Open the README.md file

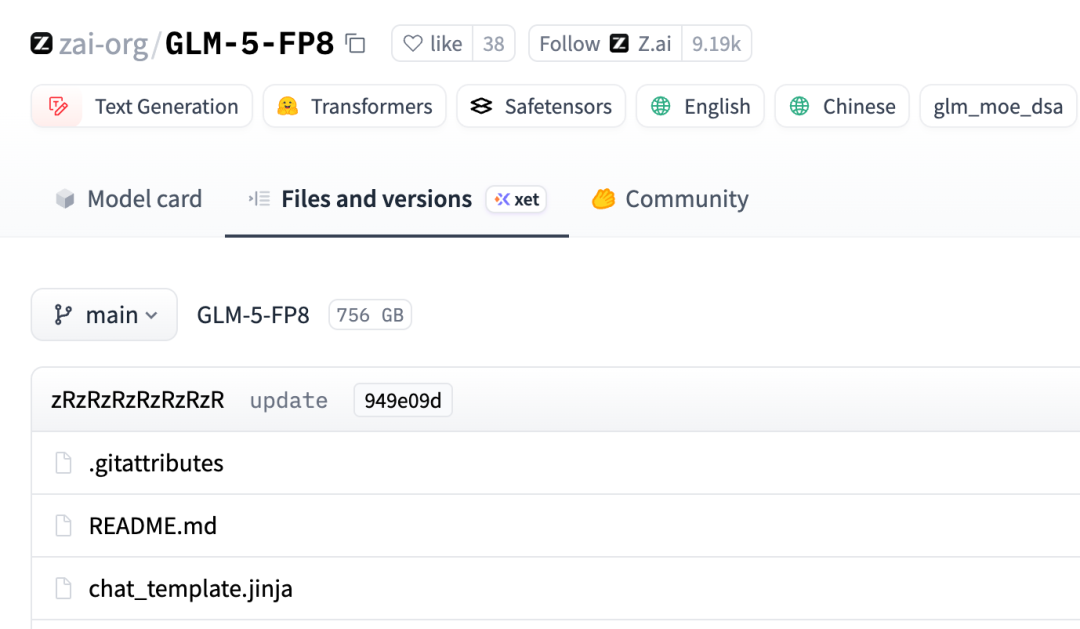(152, 526)
